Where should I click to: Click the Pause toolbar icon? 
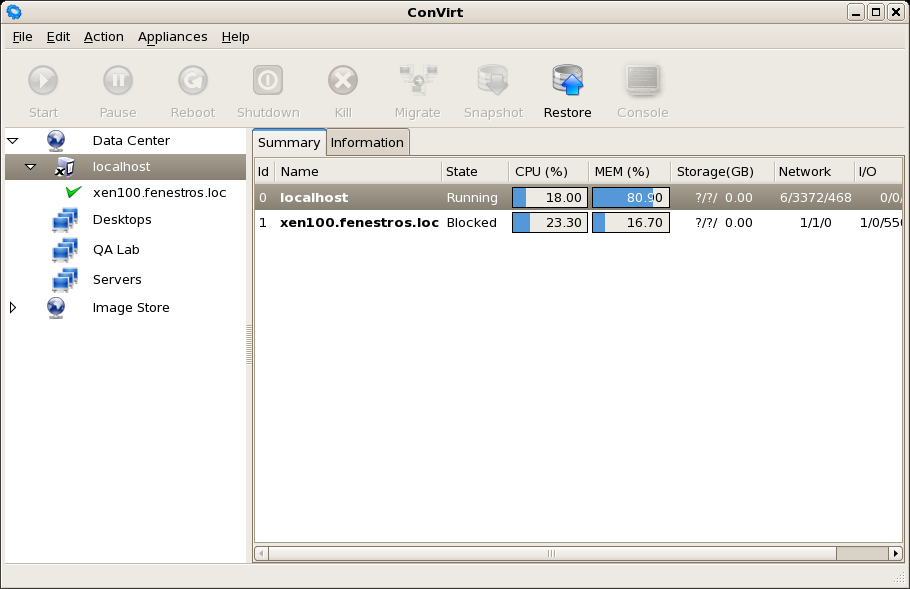pos(118,81)
